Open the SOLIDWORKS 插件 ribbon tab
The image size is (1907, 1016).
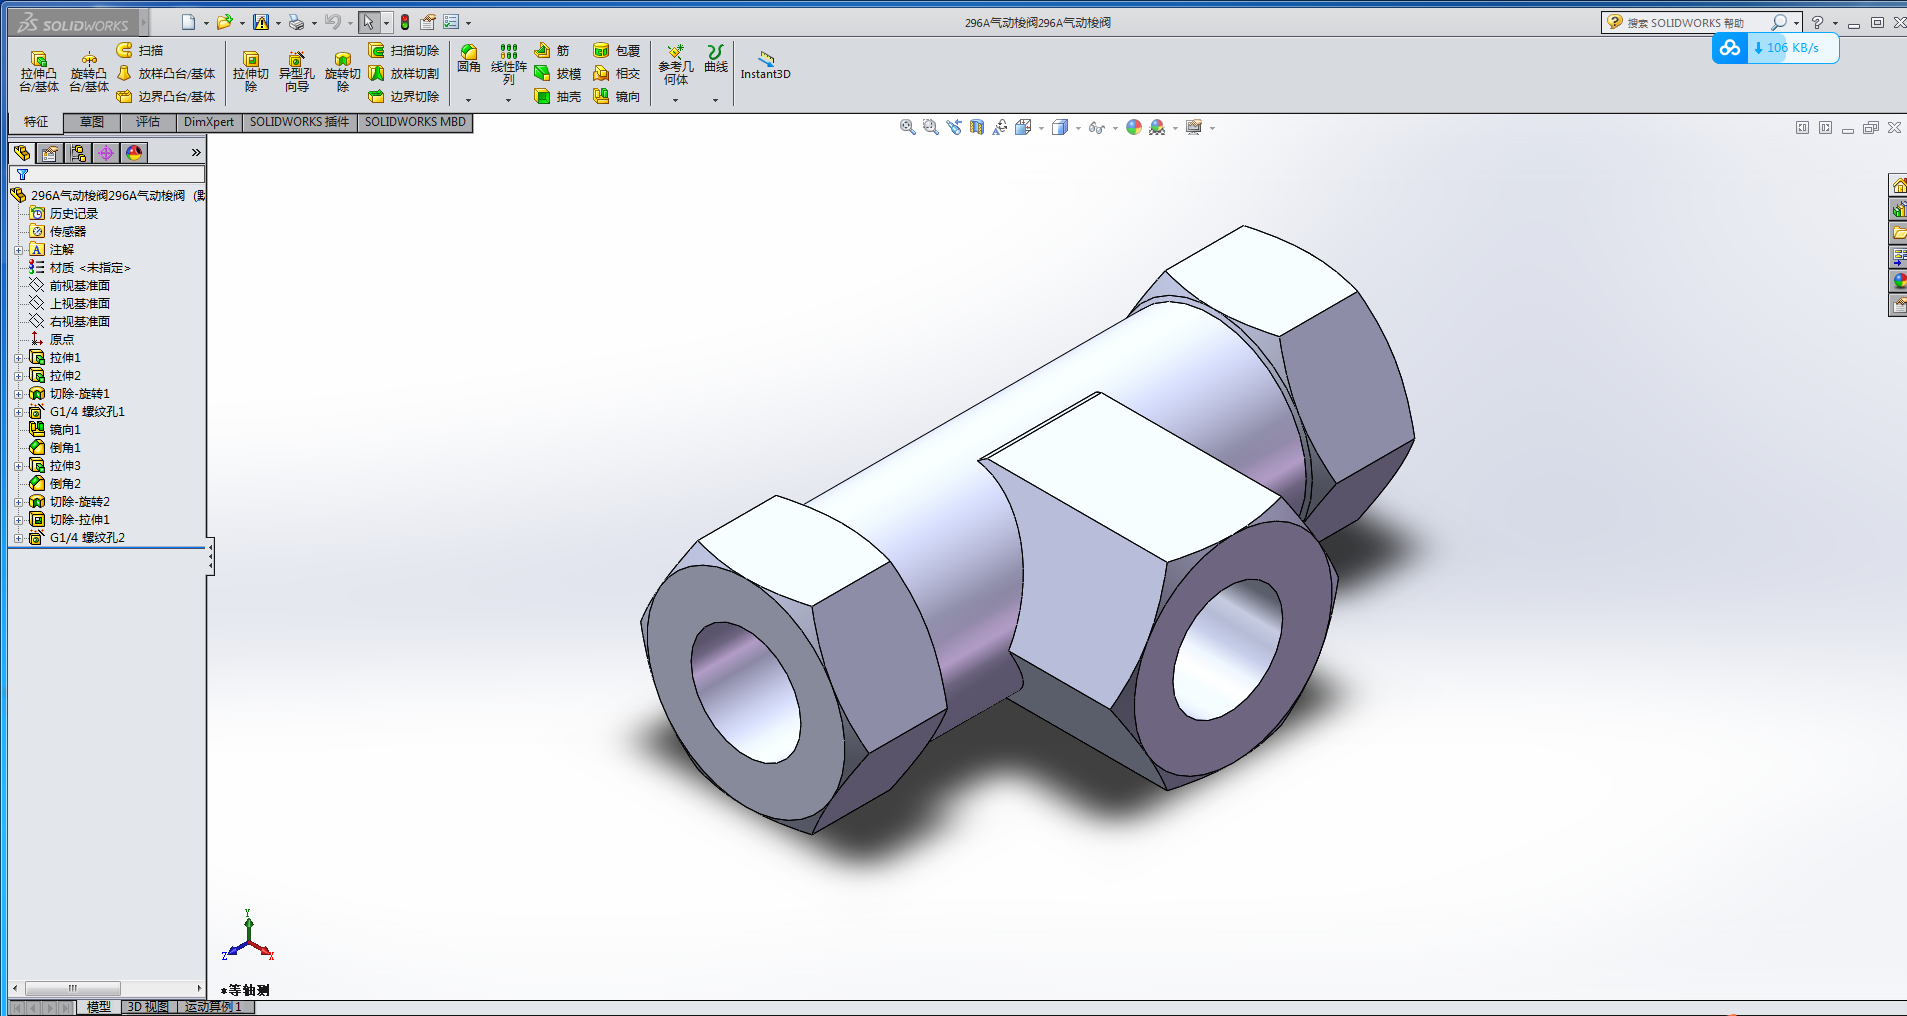[299, 122]
